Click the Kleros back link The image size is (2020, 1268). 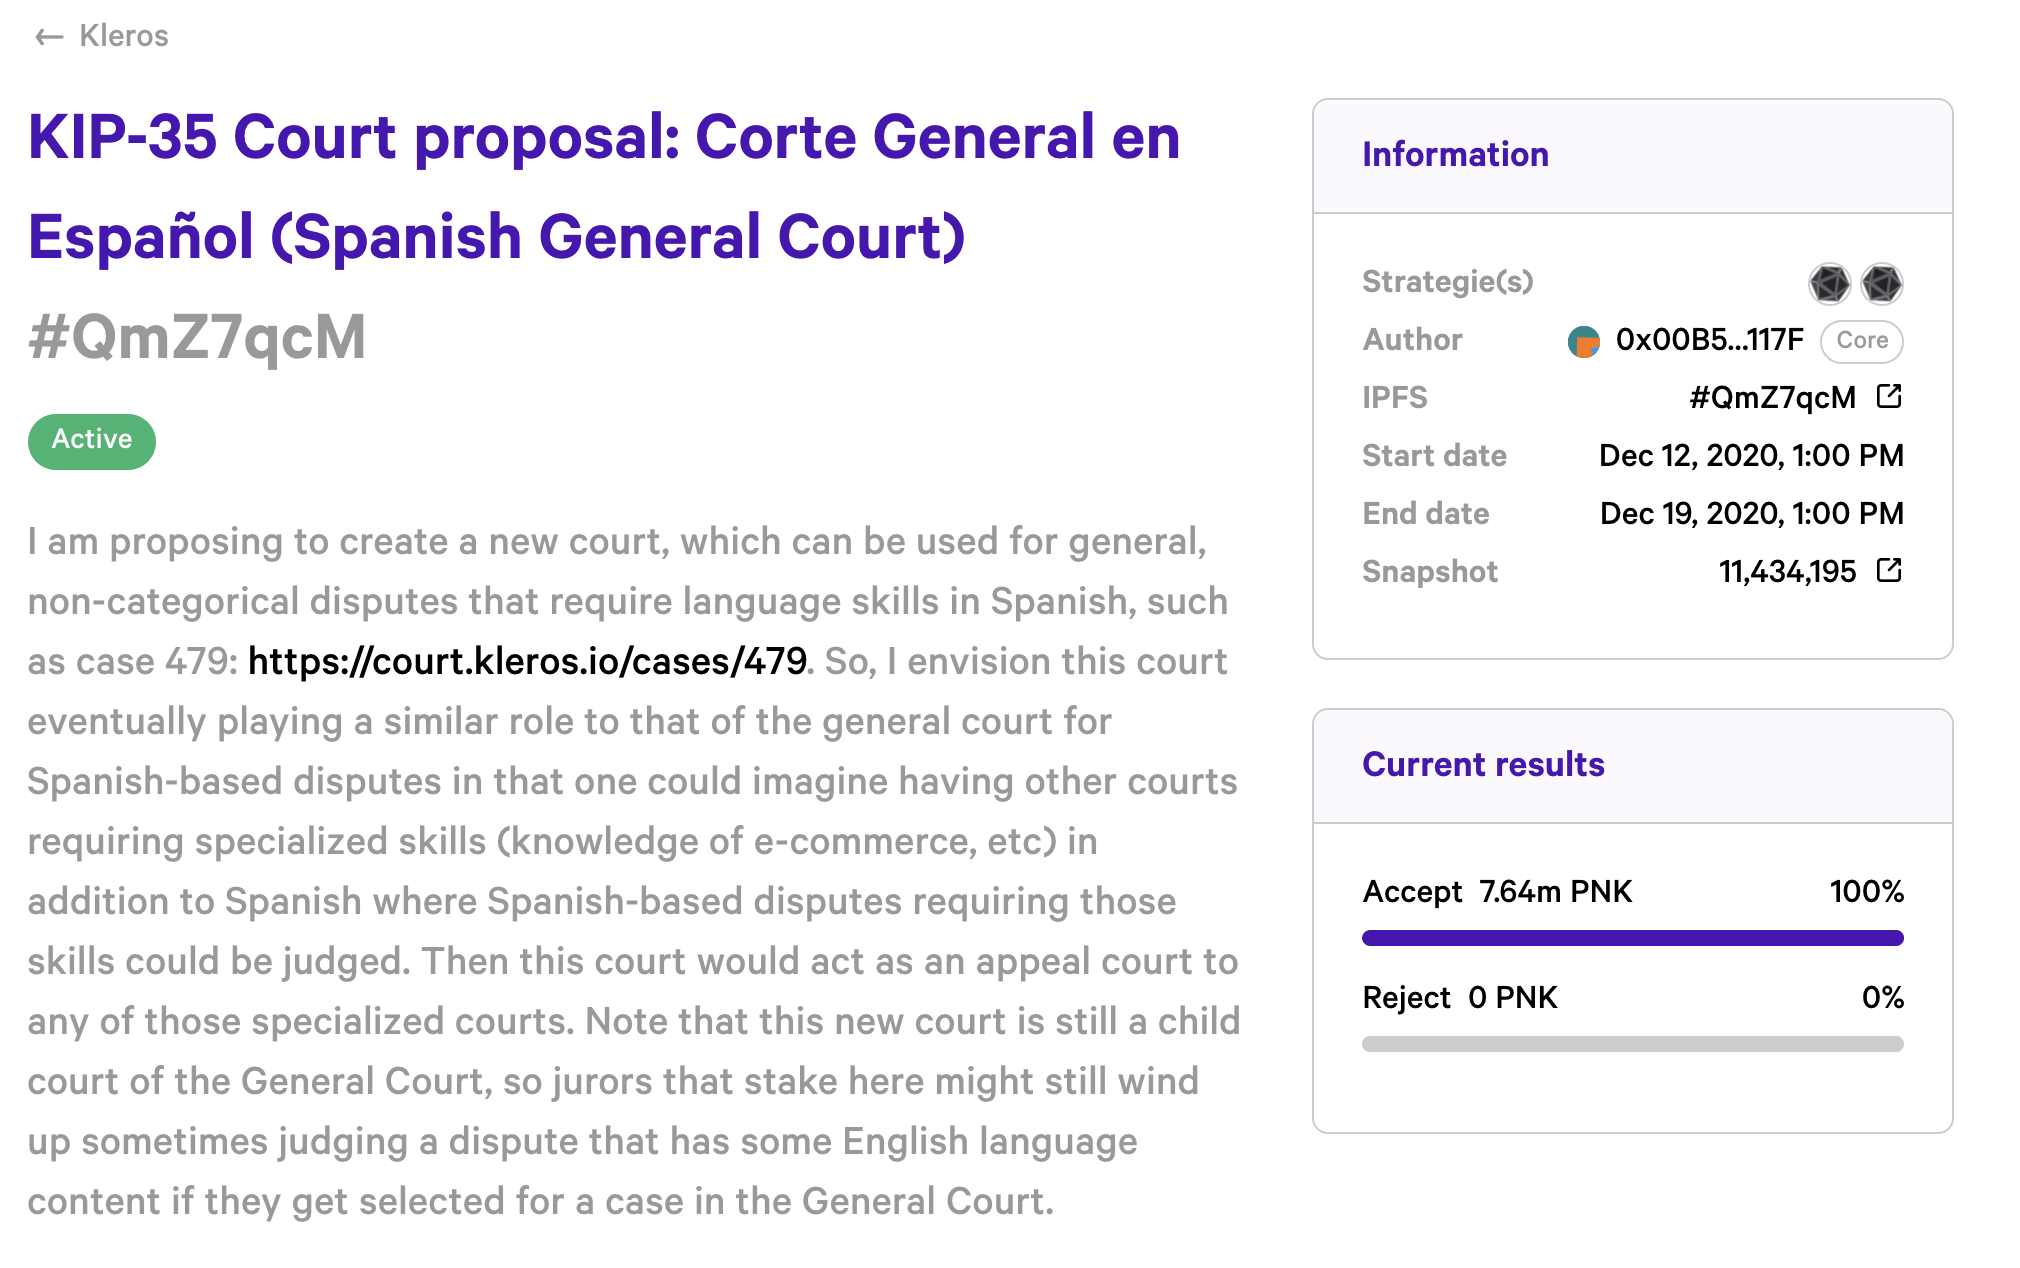pyautogui.click(x=124, y=36)
